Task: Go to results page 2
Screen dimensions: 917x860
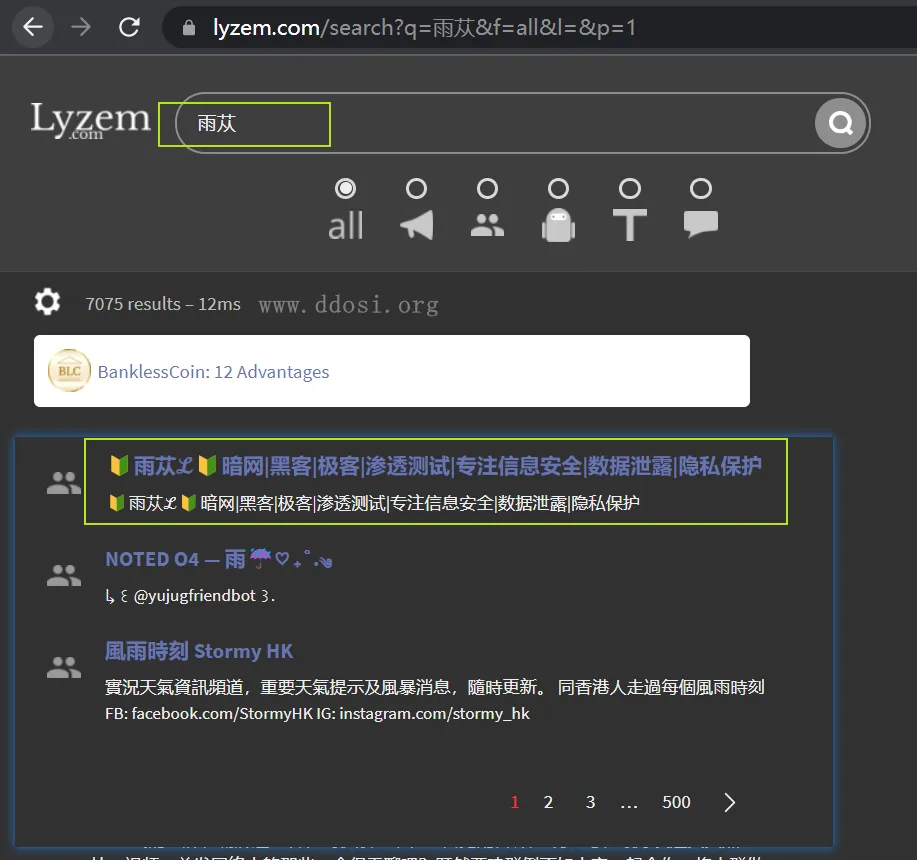Action: click(x=548, y=802)
